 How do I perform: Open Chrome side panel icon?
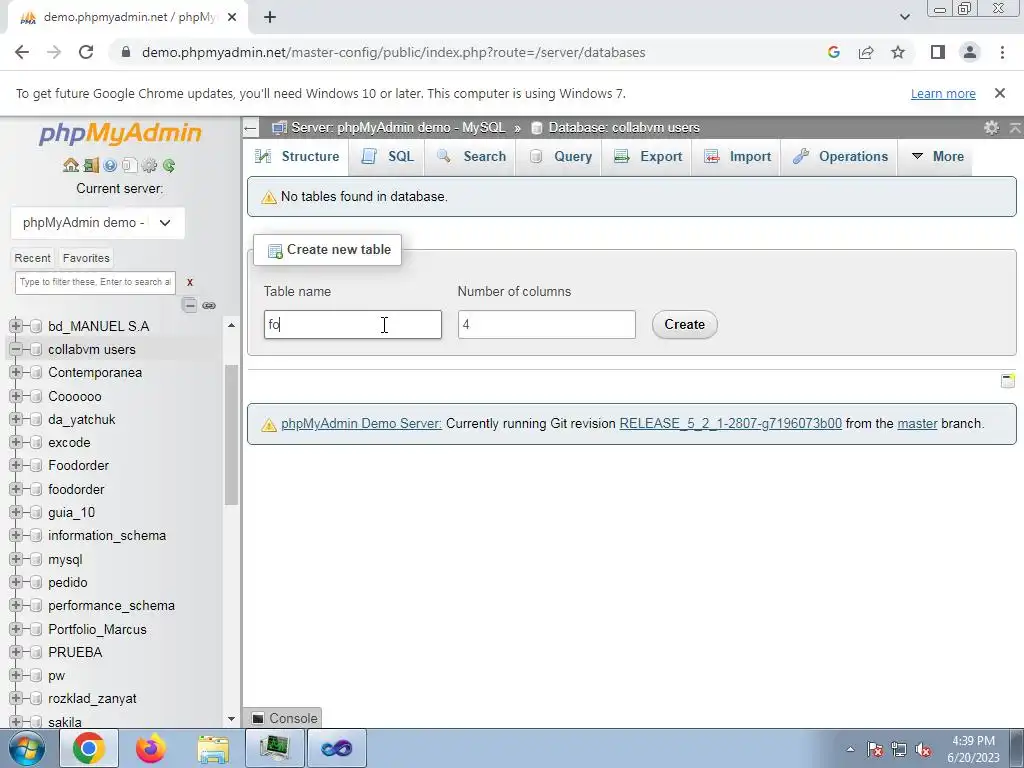click(x=938, y=52)
